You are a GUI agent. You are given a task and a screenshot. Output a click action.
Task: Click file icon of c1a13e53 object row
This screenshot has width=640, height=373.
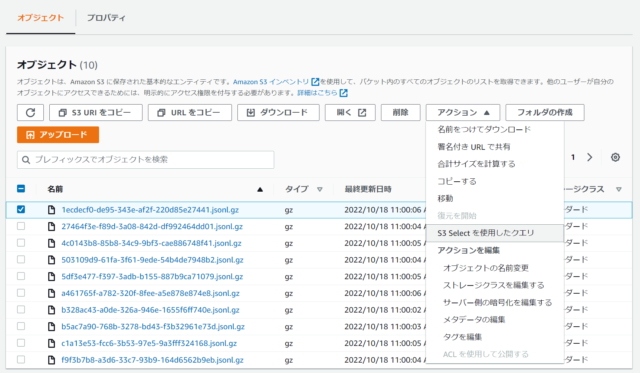(x=51, y=343)
